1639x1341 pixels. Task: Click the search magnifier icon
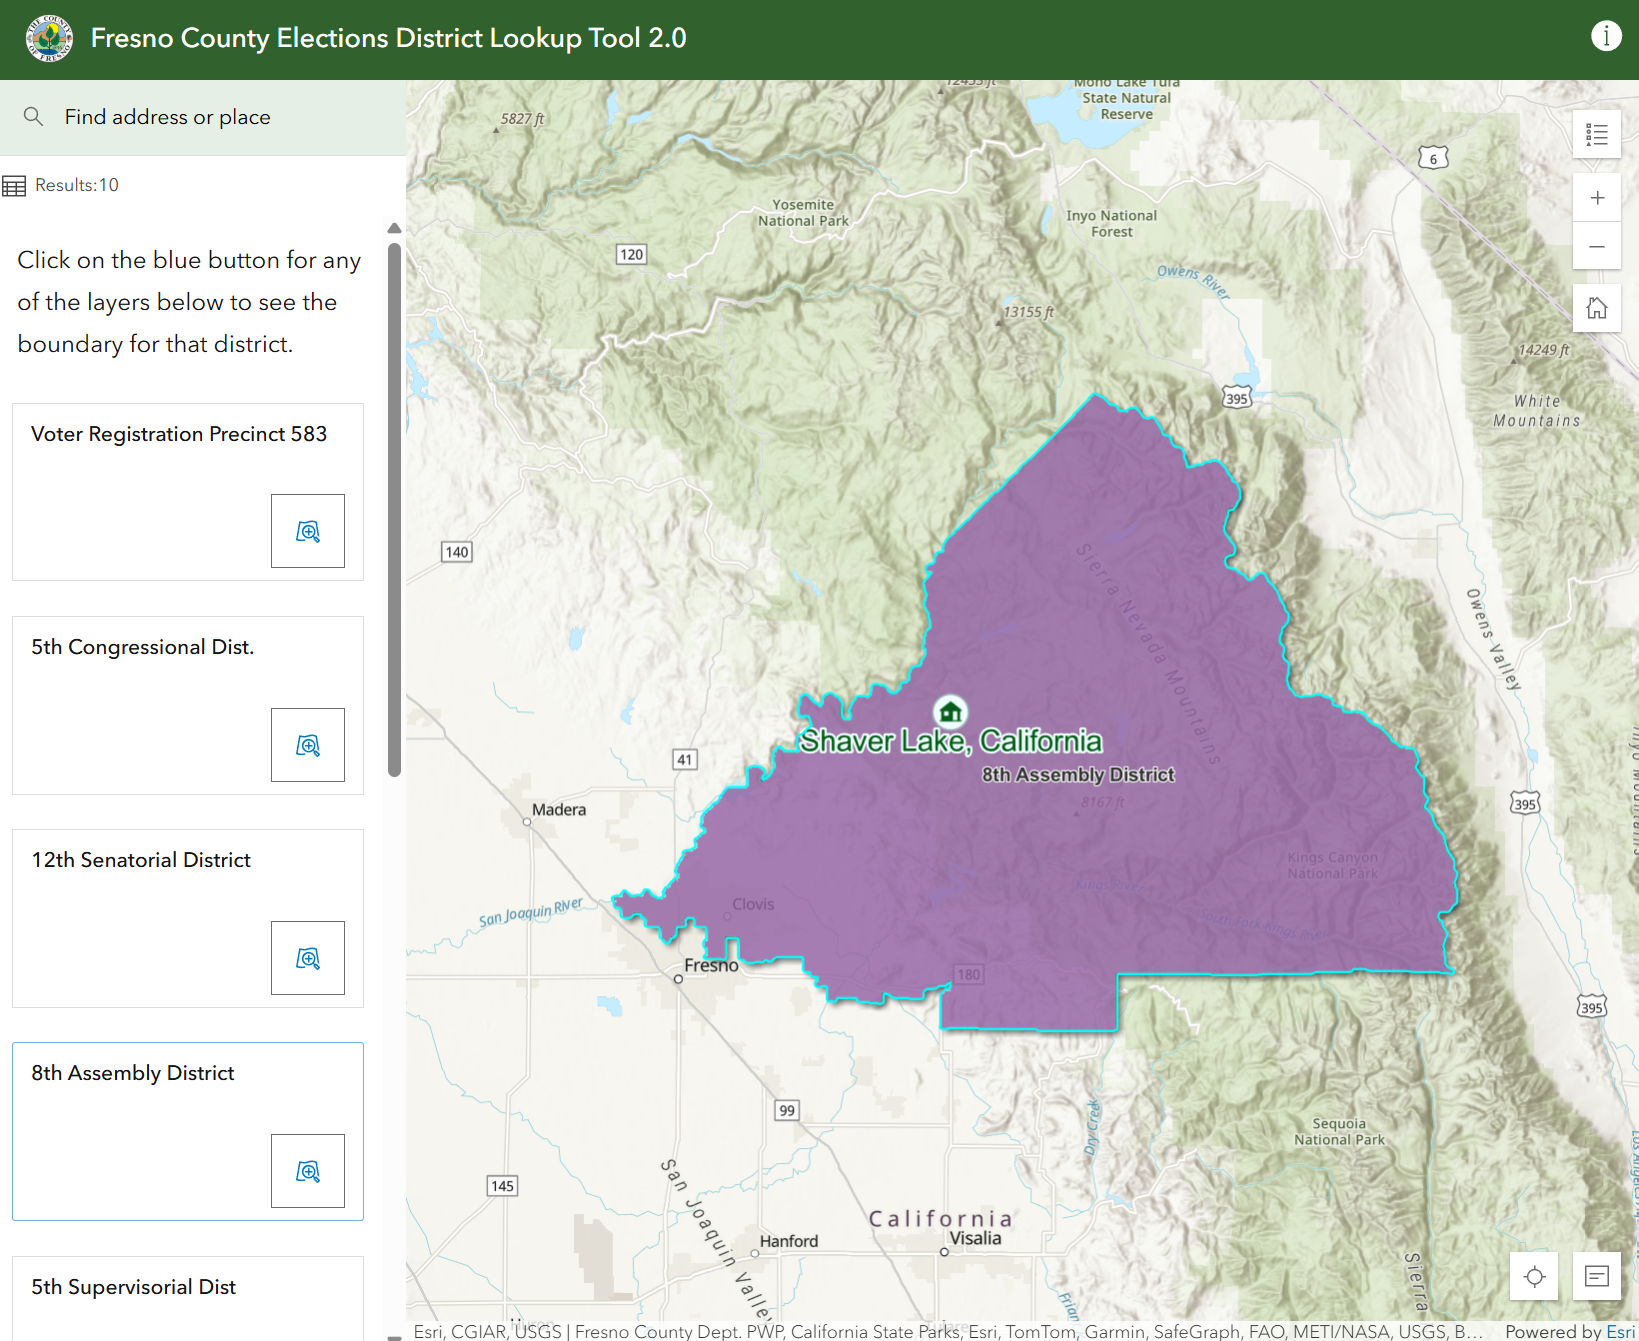pyautogui.click(x=33, y=116)
